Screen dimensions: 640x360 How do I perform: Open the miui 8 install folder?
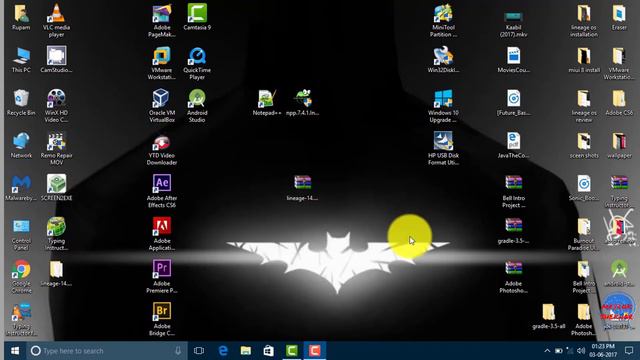(584, 60)
